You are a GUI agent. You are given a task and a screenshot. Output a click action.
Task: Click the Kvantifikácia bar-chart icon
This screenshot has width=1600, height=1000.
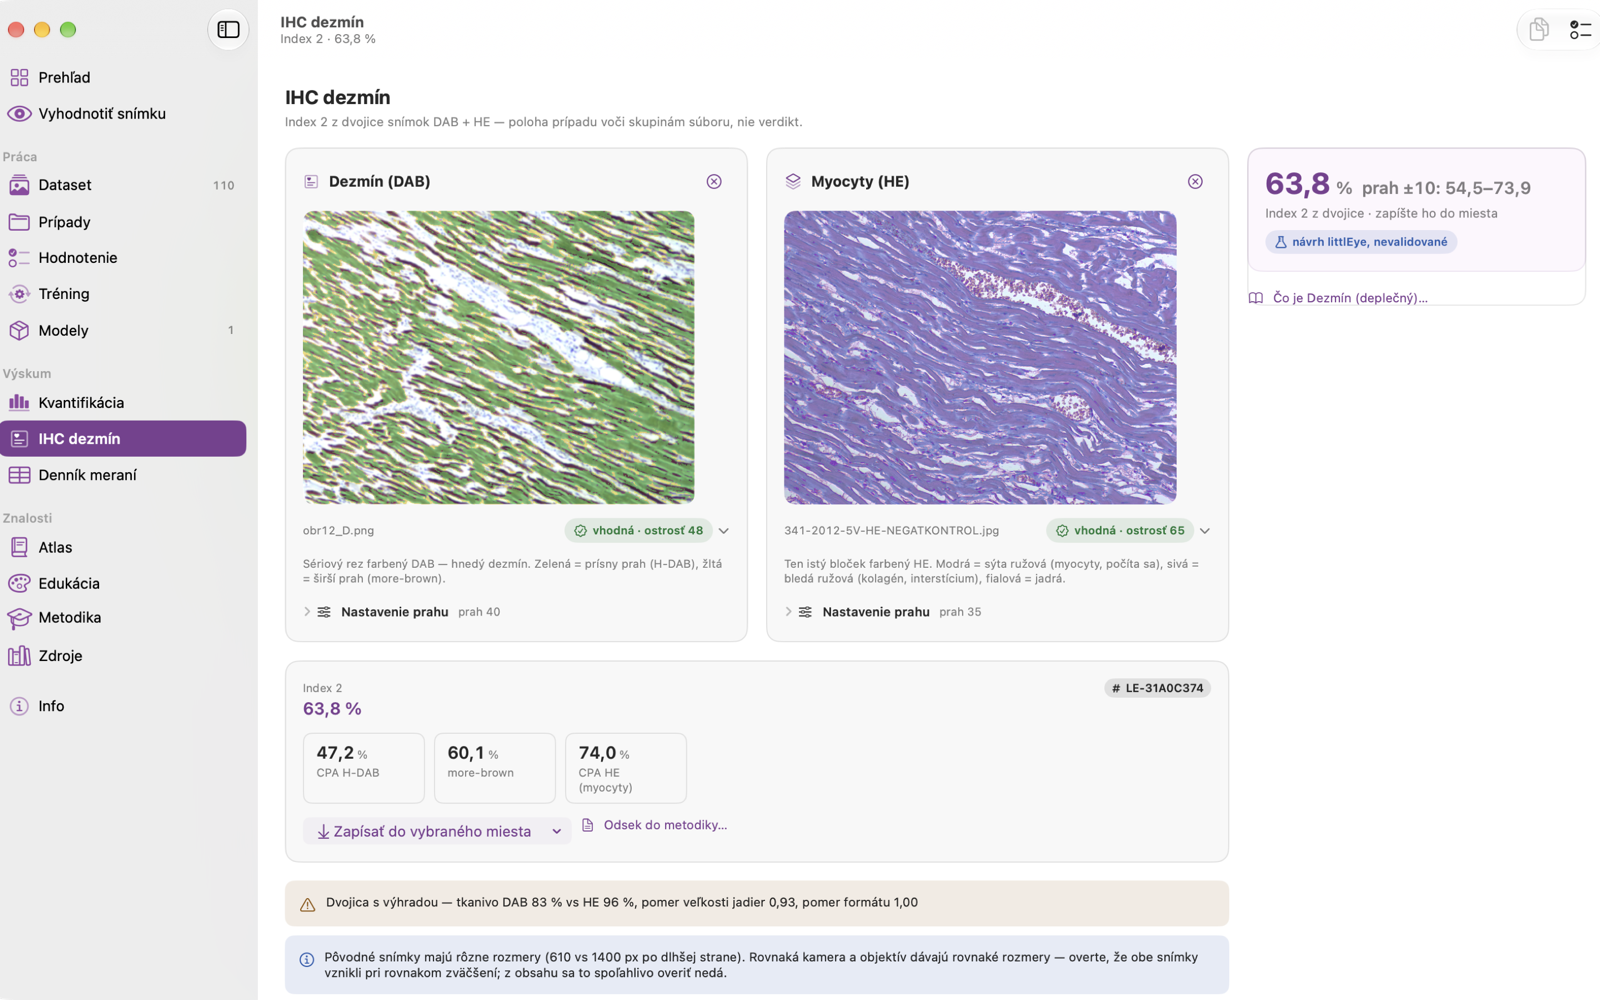click(19, 403)
